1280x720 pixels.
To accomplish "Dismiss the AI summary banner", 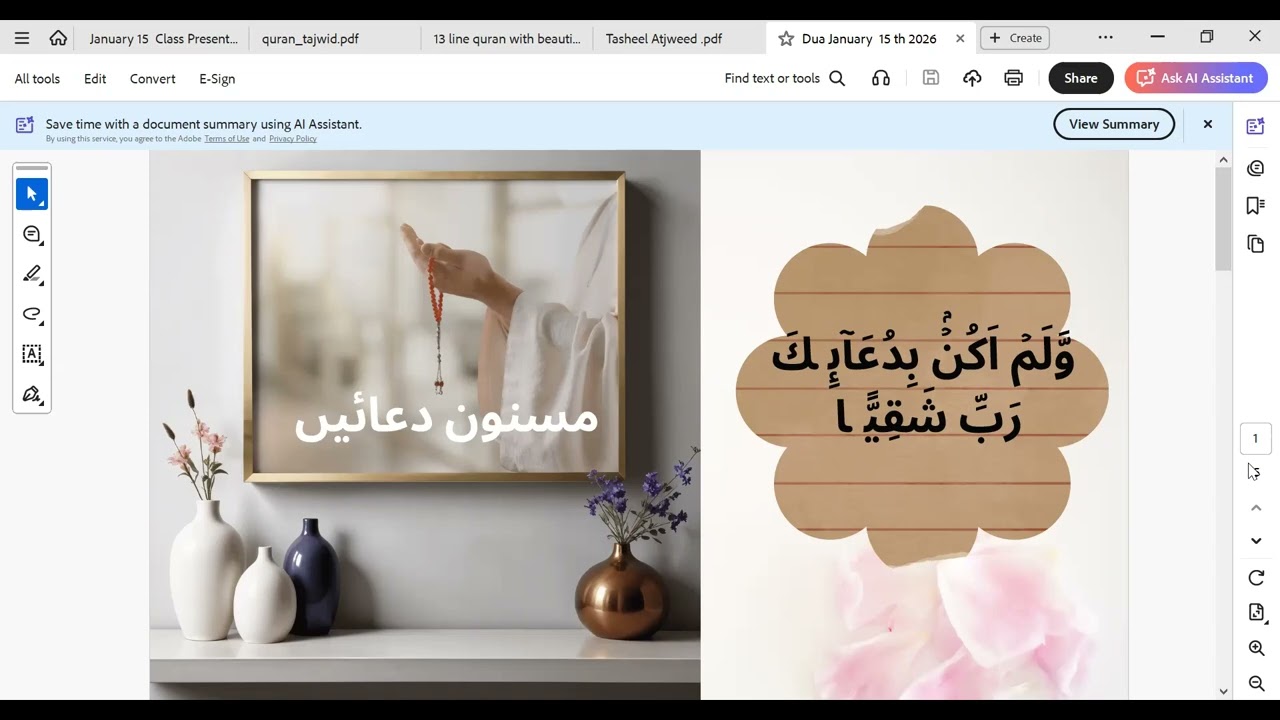I will pos(1208,124).
